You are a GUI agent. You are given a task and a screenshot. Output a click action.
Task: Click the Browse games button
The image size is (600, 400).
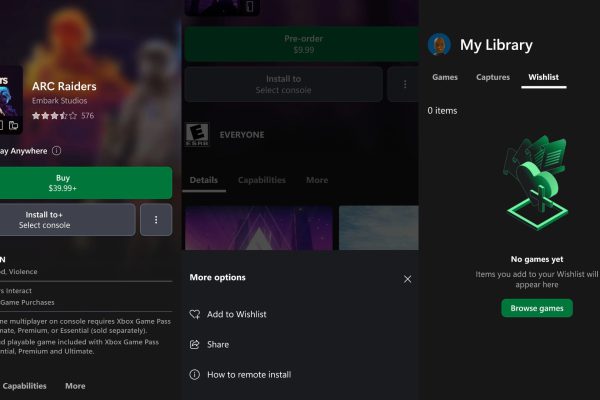[537, 308]
